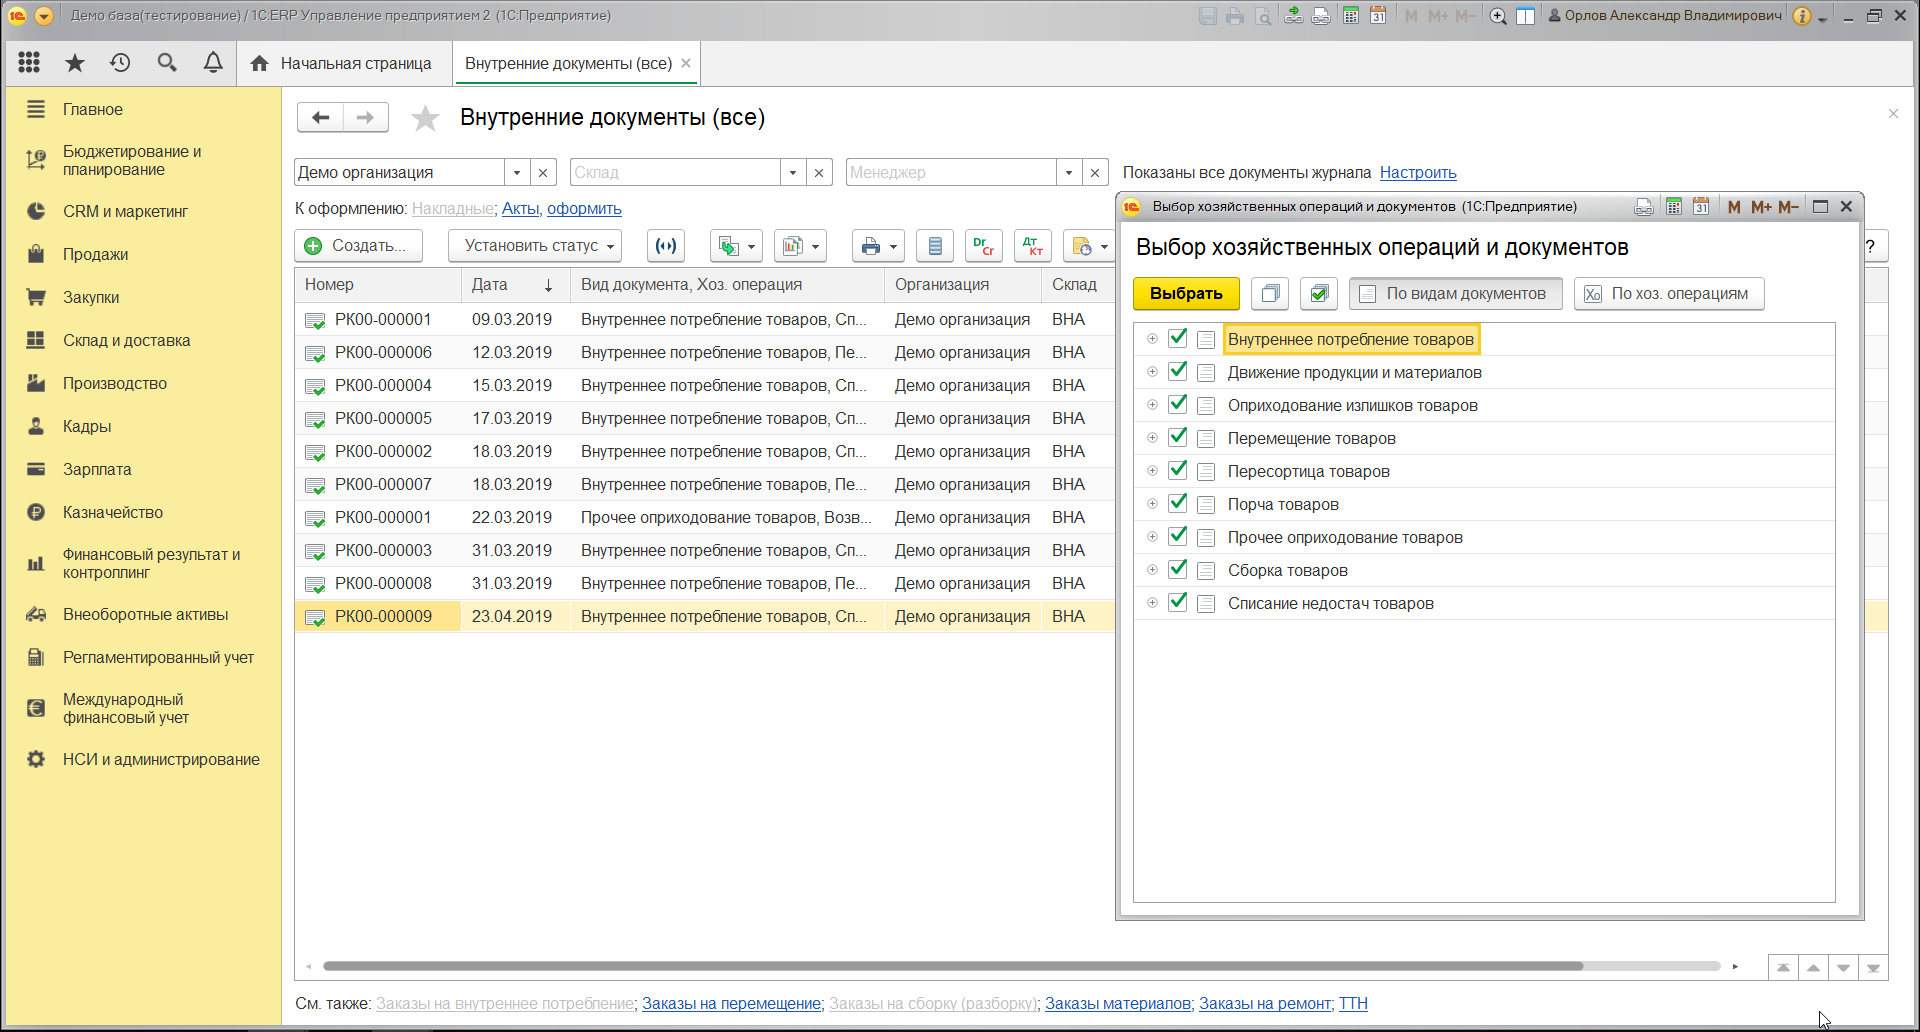Go back with the left arrow button
Viewport: 1920px width, 1032px height.
[x=320, y=117]
